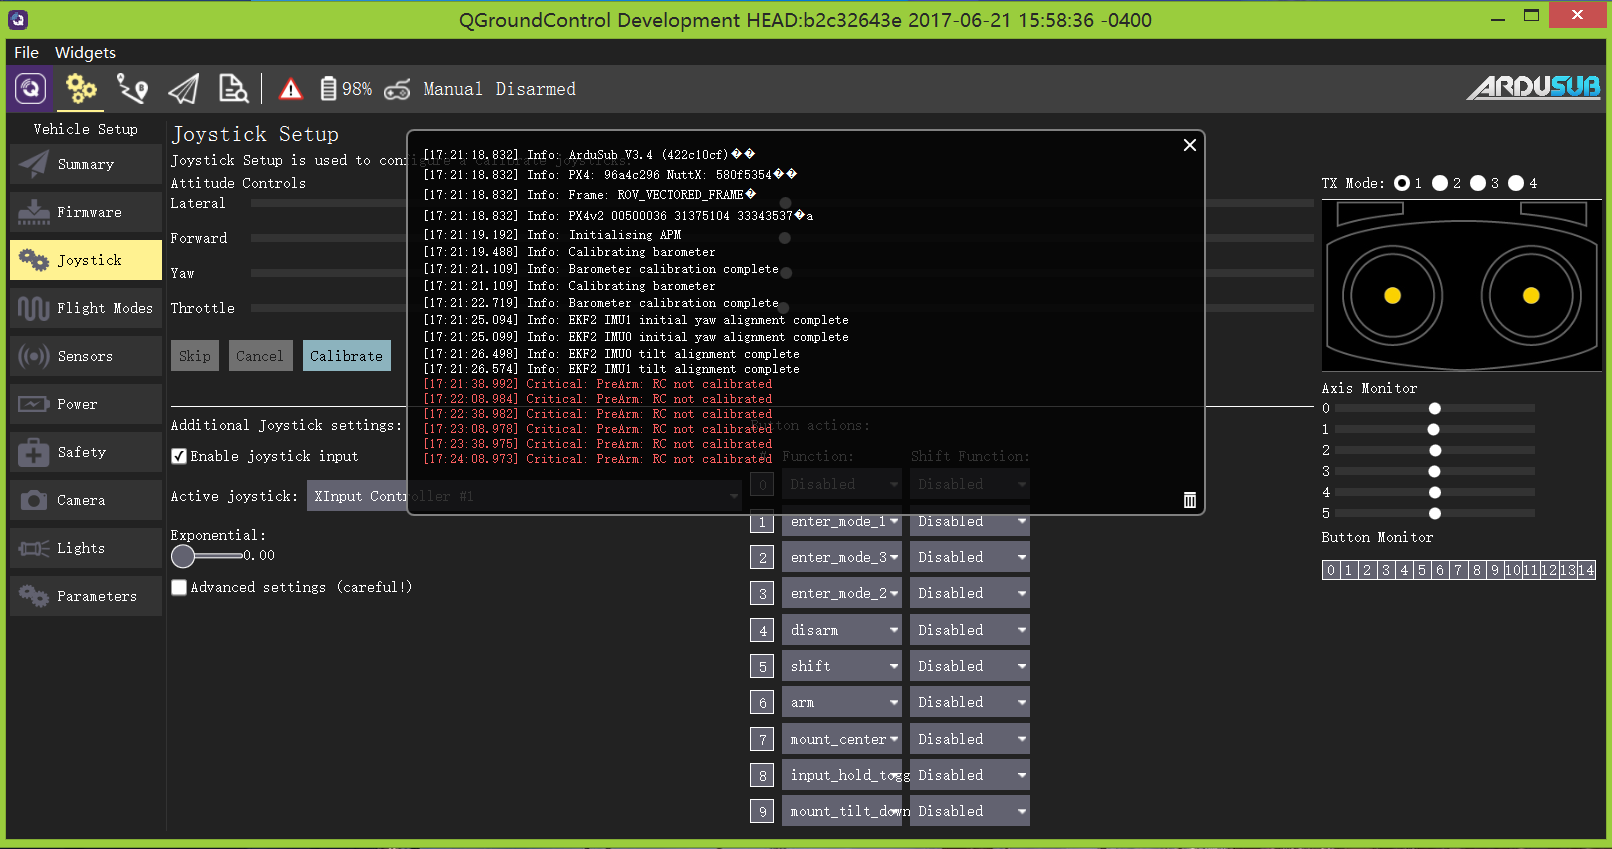Viewport: 1612px width, 849px height.
Task: Clear messages with the trash icon
Action: coord(1190,500)
